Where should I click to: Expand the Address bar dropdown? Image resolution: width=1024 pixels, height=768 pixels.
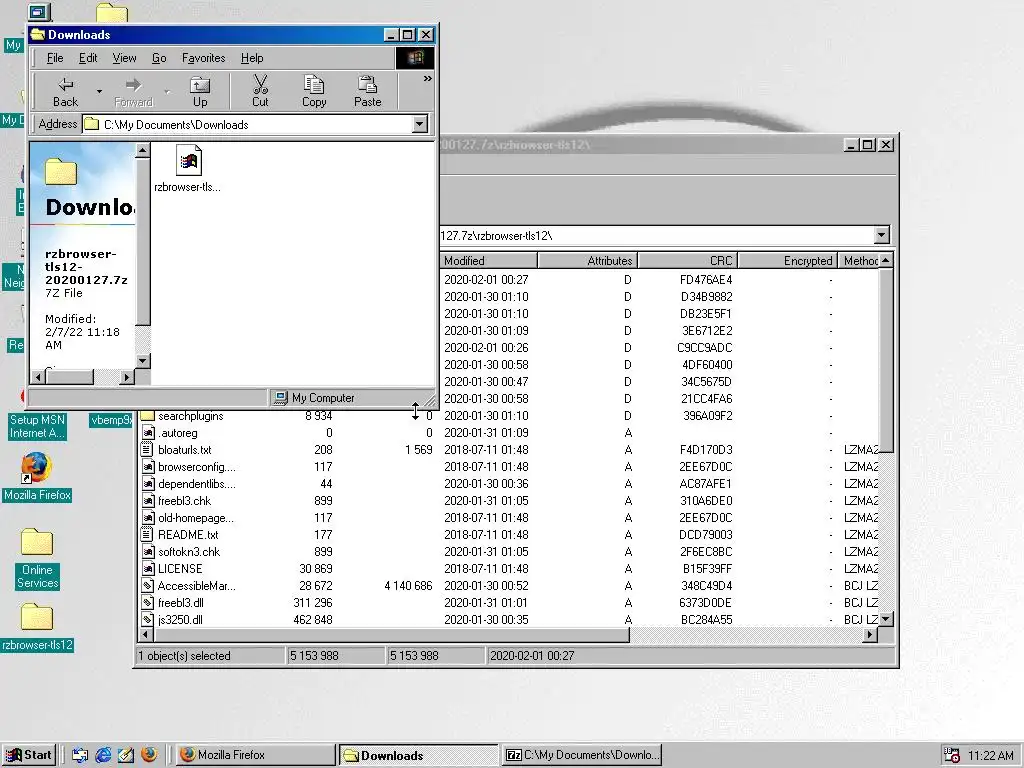click(420, 124)
